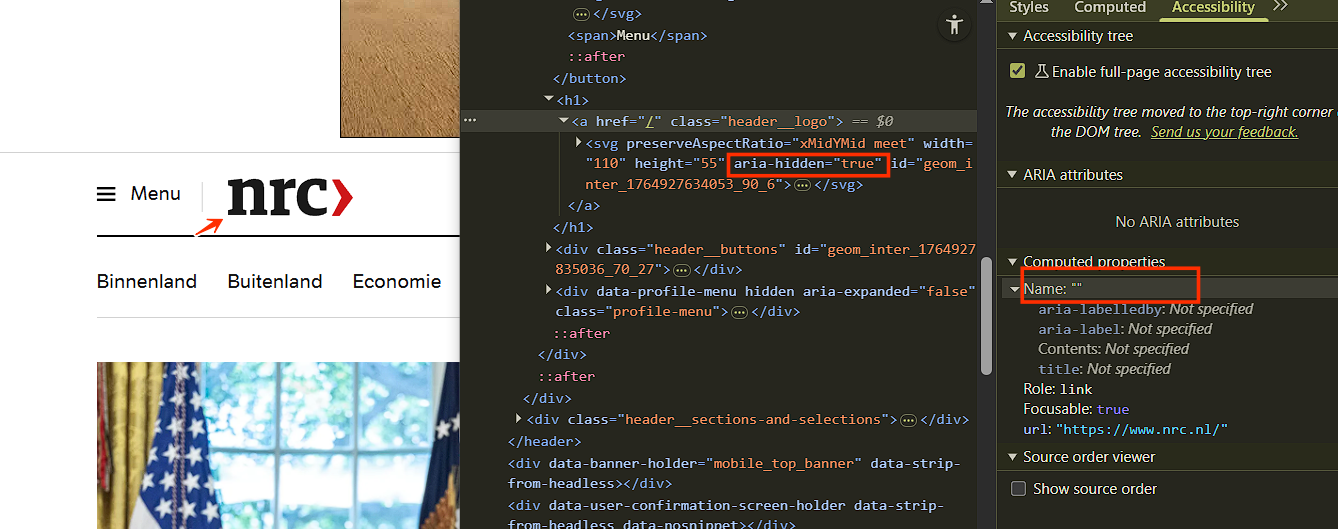
Task: Collapse the ARIA attributes section
Action: (x=1011, y=175)
